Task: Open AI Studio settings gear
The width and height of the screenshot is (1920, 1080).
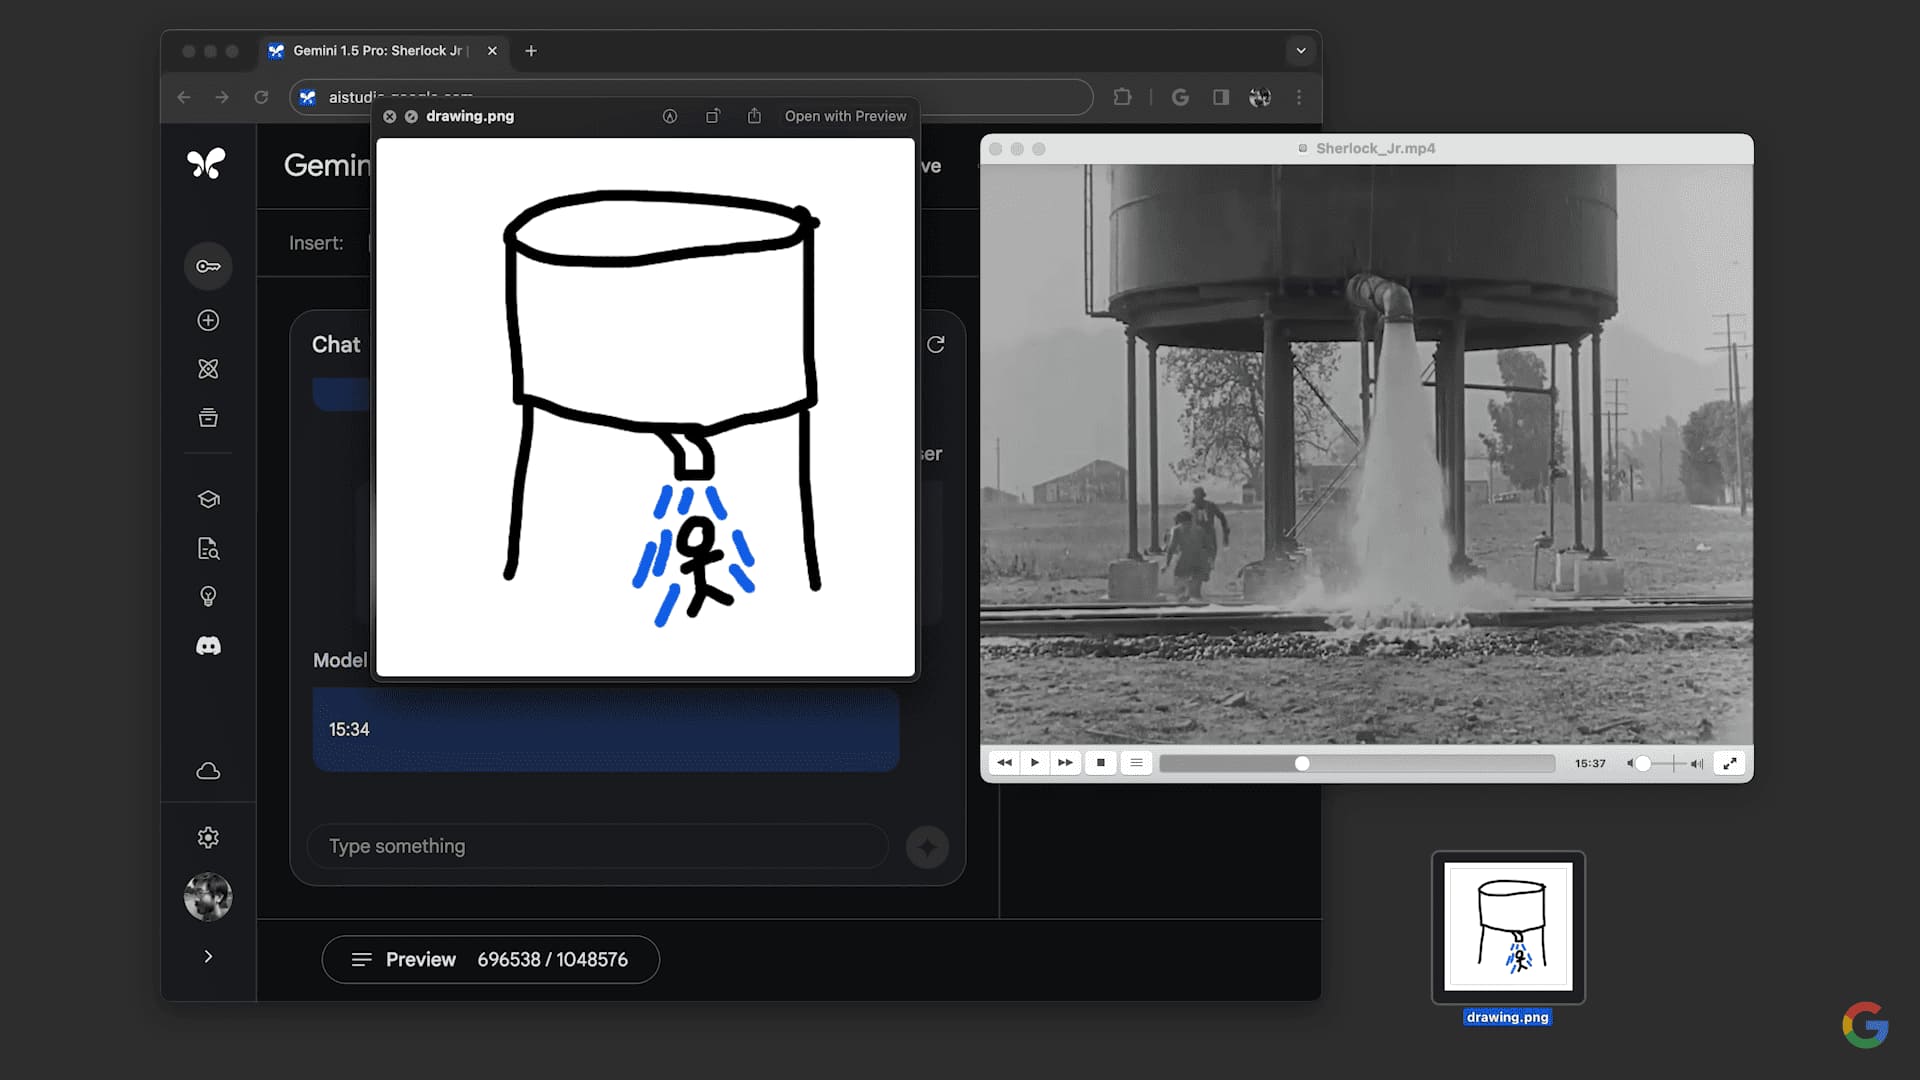Action: (x=208, y=838)
